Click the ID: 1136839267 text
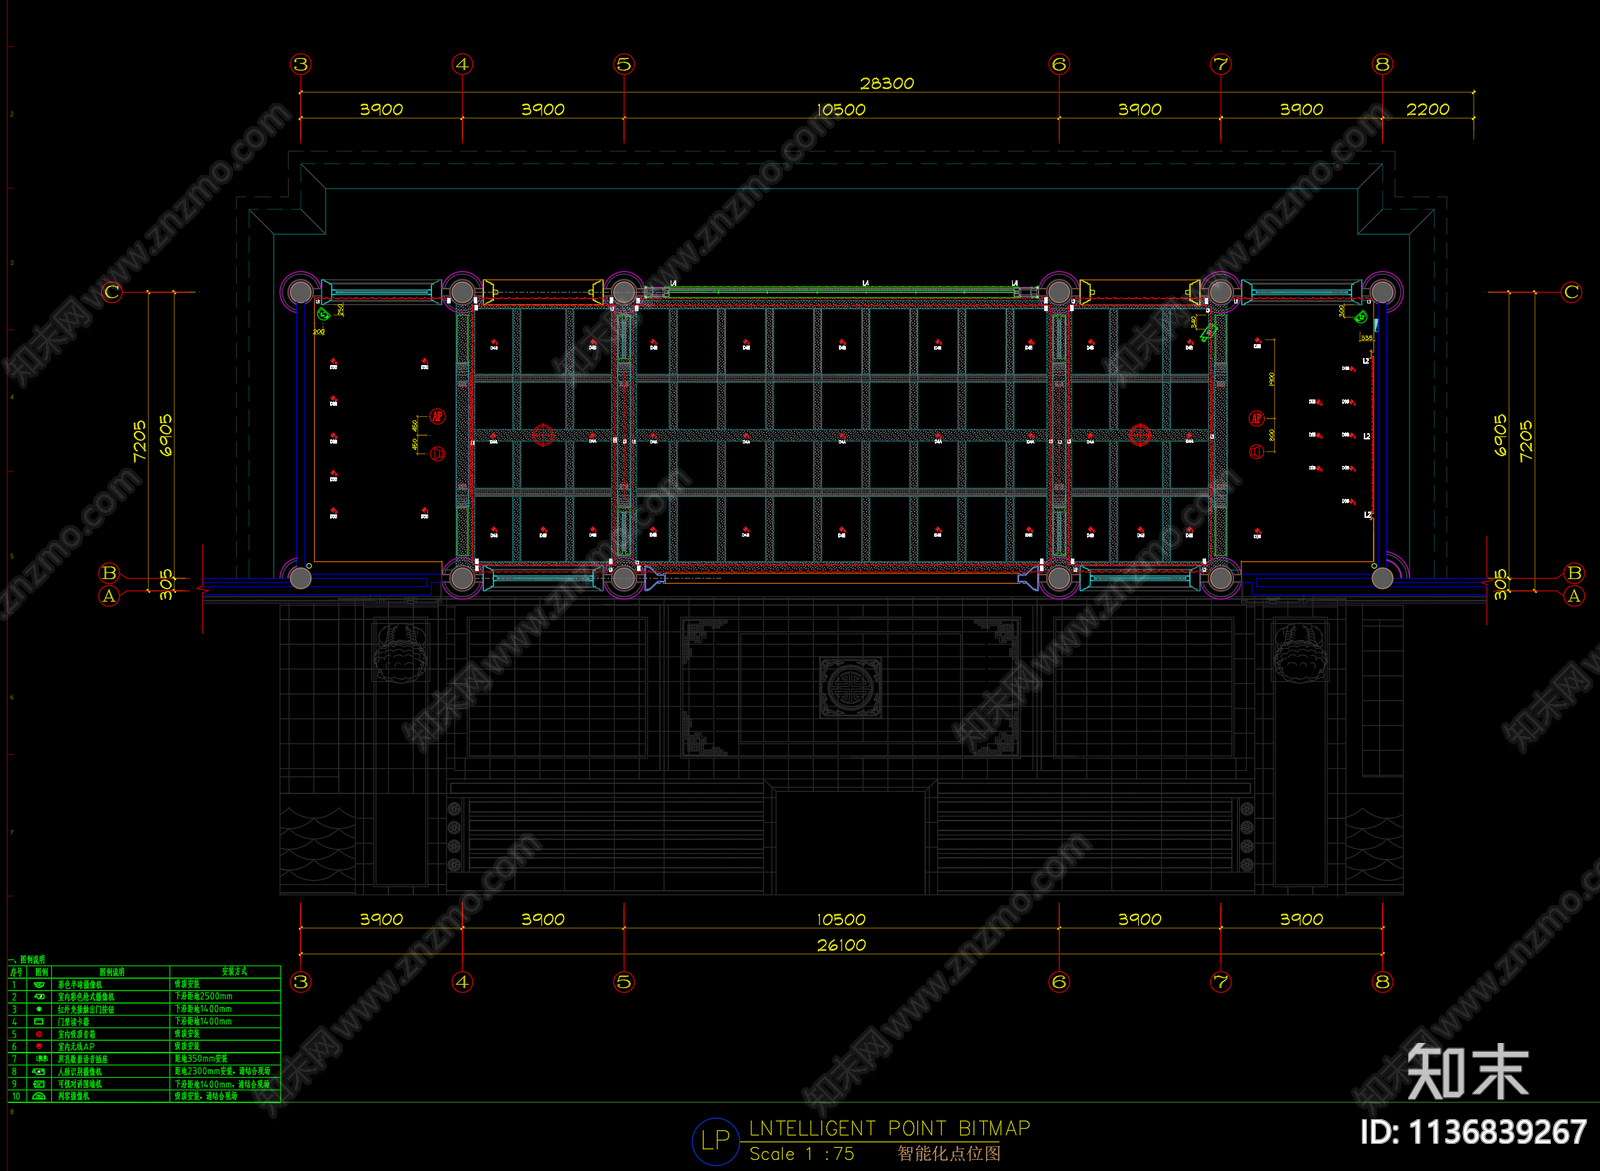The height and width of the screenshot is (1171, 1600). click(1473, 1132)
